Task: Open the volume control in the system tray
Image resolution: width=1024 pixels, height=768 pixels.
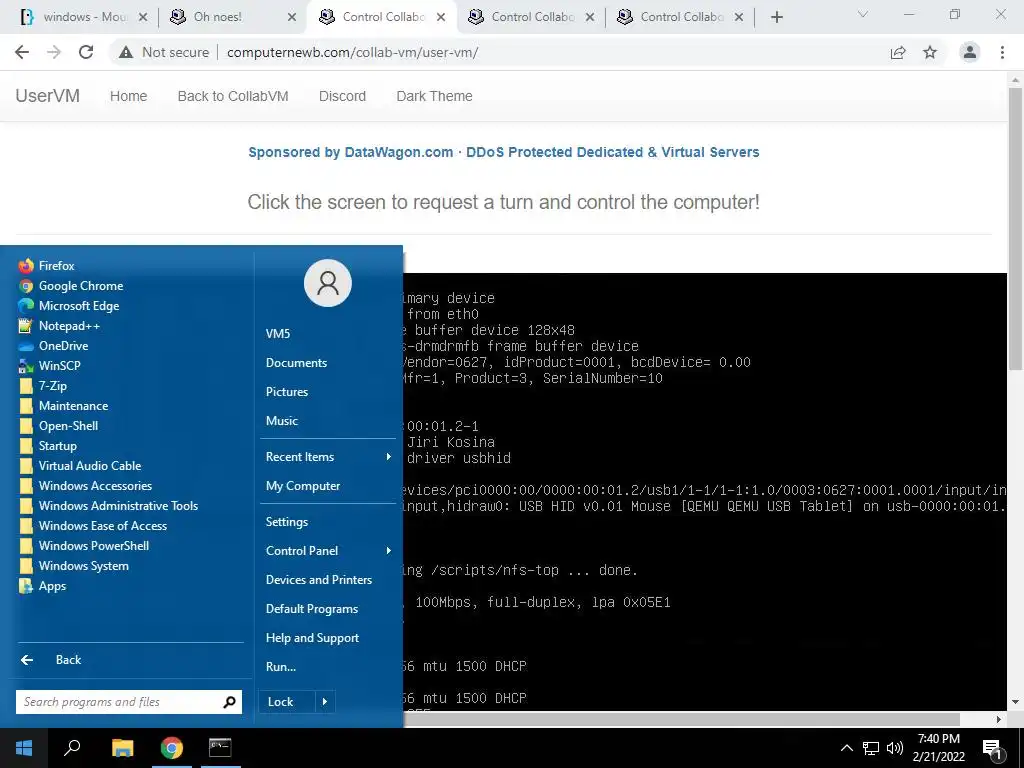Action: pos(895,748)
